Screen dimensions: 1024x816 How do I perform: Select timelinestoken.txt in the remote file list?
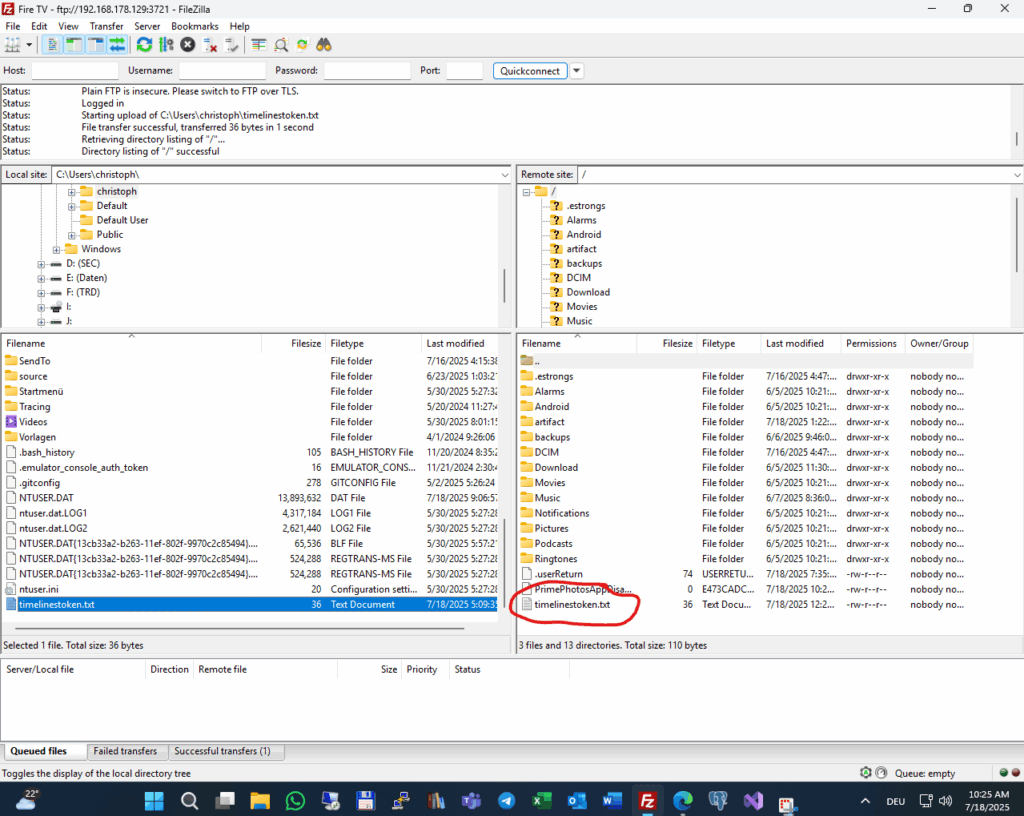pyautogui.click(x=746, y=604)
